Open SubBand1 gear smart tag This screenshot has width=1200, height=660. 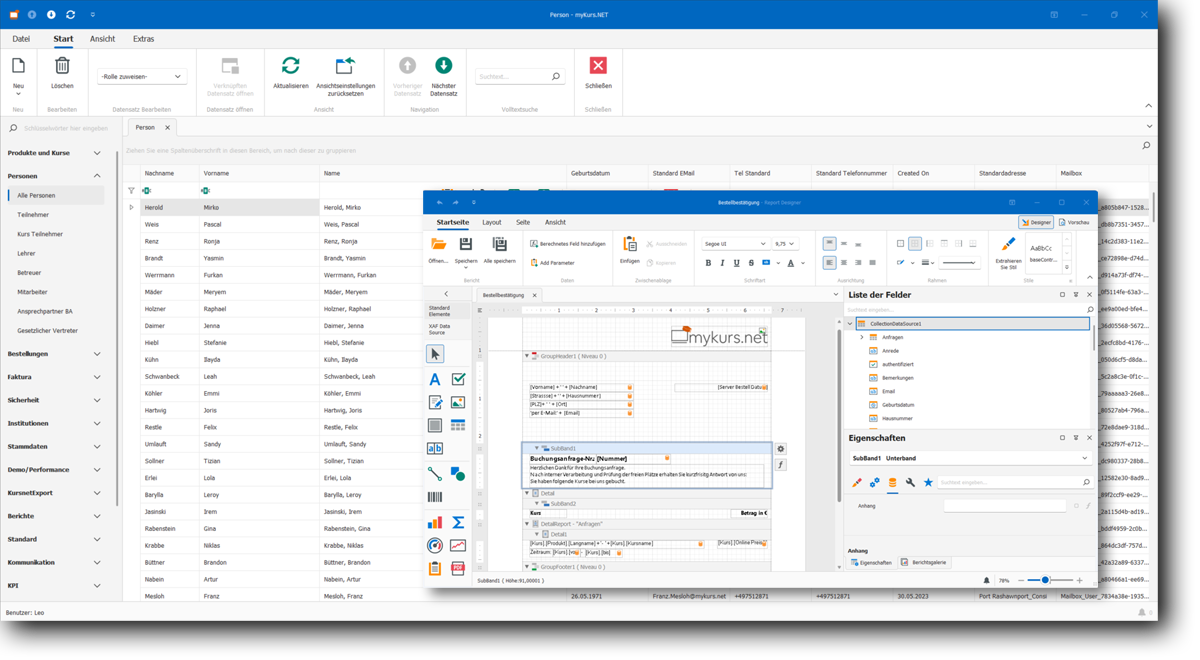pyautogui.click(x=781, y=450)
